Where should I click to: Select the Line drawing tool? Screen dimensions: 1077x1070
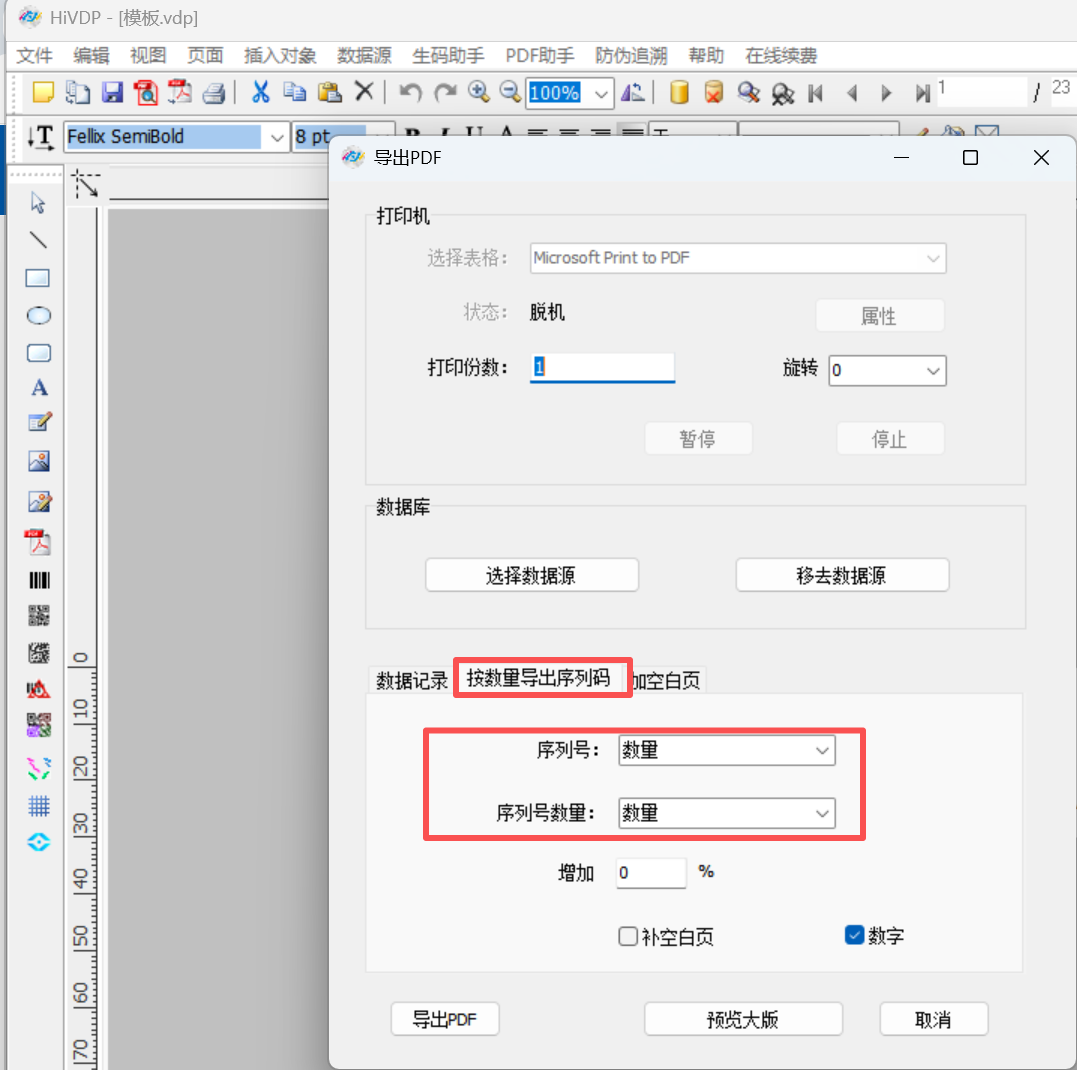coord(38,240)
